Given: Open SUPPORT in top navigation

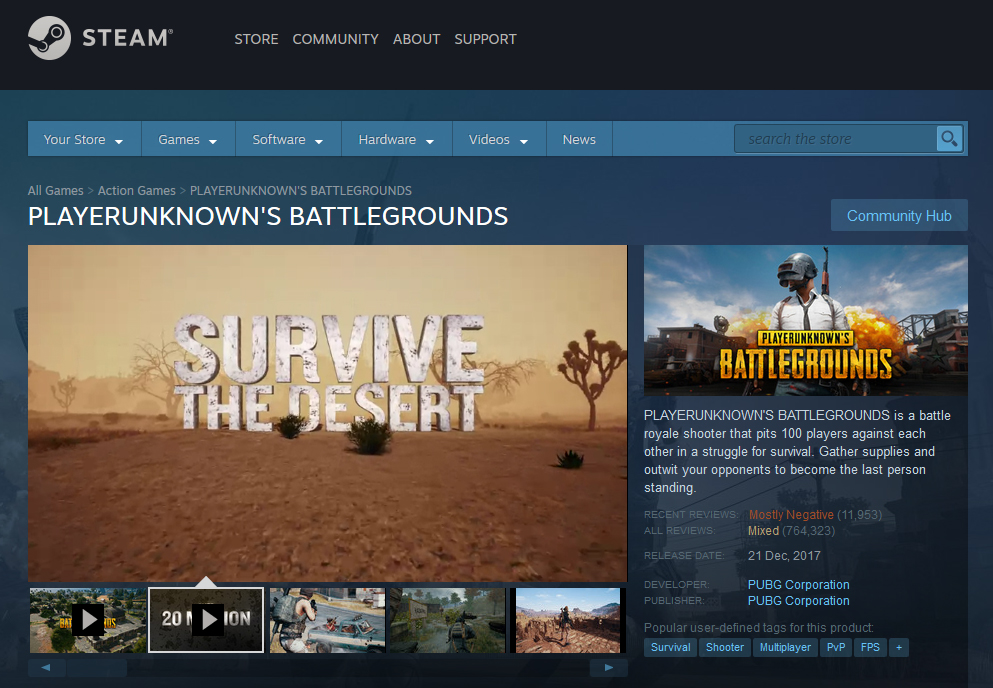Looking at the screenshot, I should point(485,39).
